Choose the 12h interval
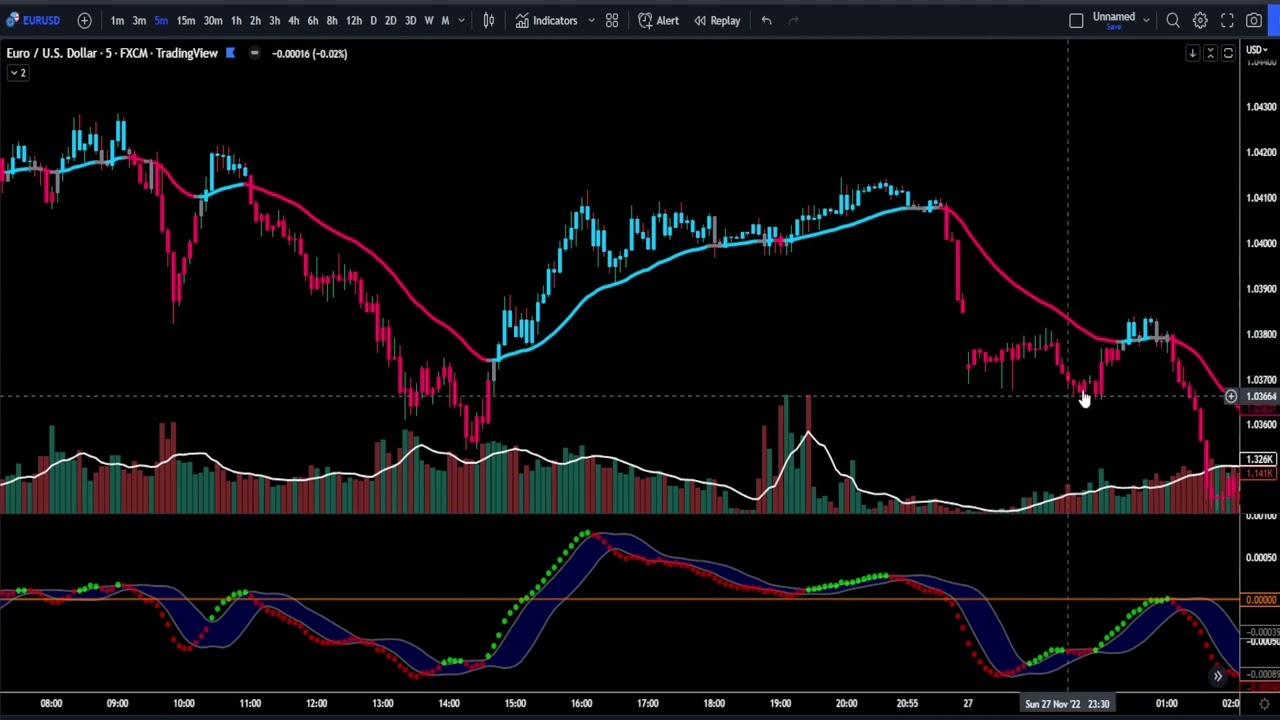The image size is (1280, 720). pos(353,20)
